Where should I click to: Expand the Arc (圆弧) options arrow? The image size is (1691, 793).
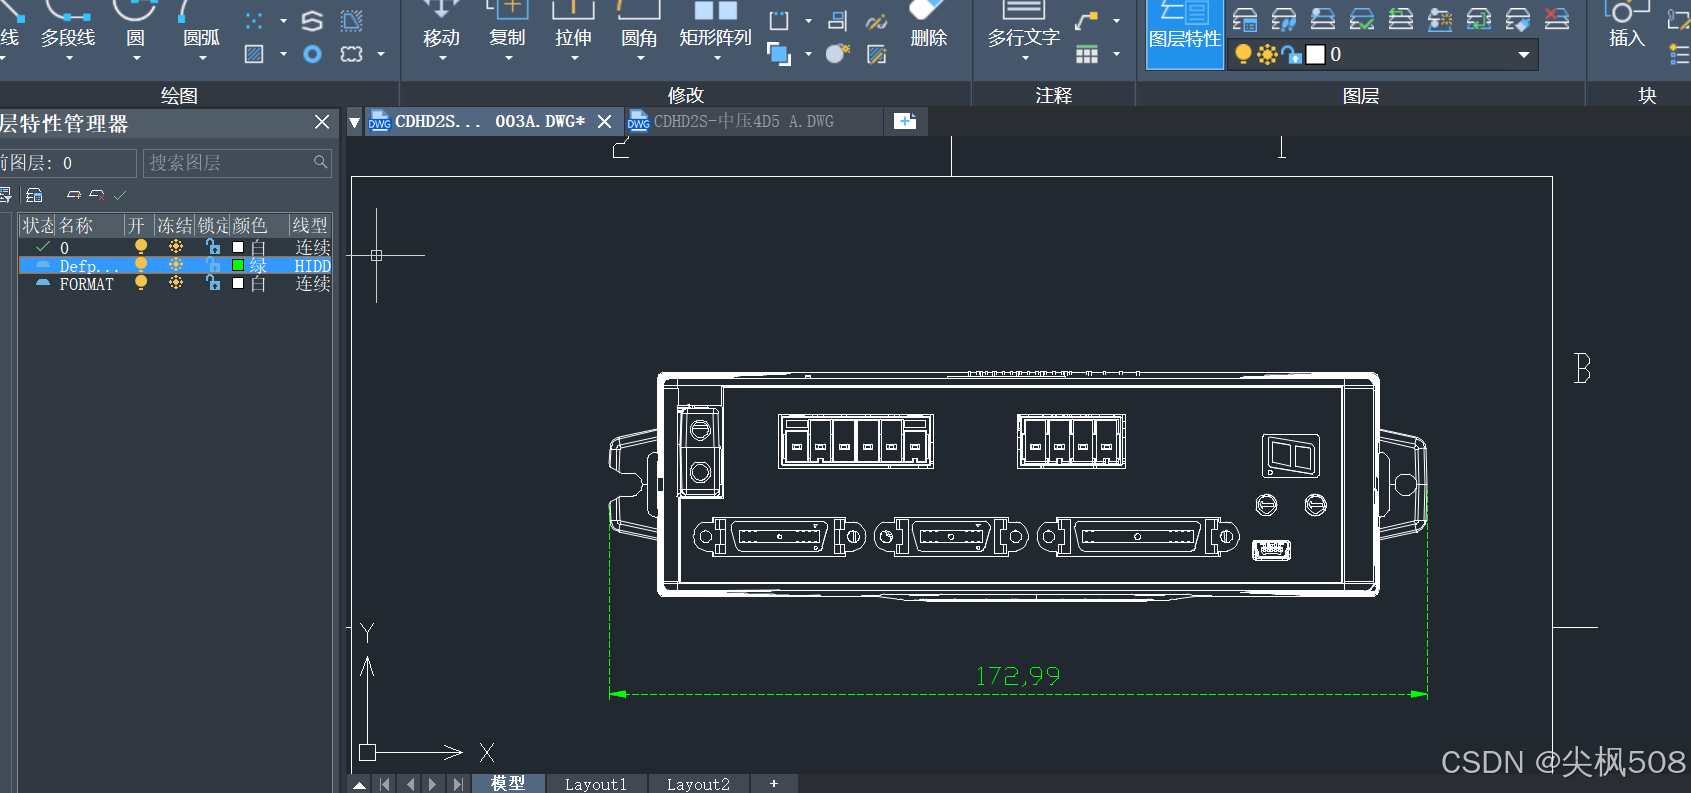click(202, 58)
